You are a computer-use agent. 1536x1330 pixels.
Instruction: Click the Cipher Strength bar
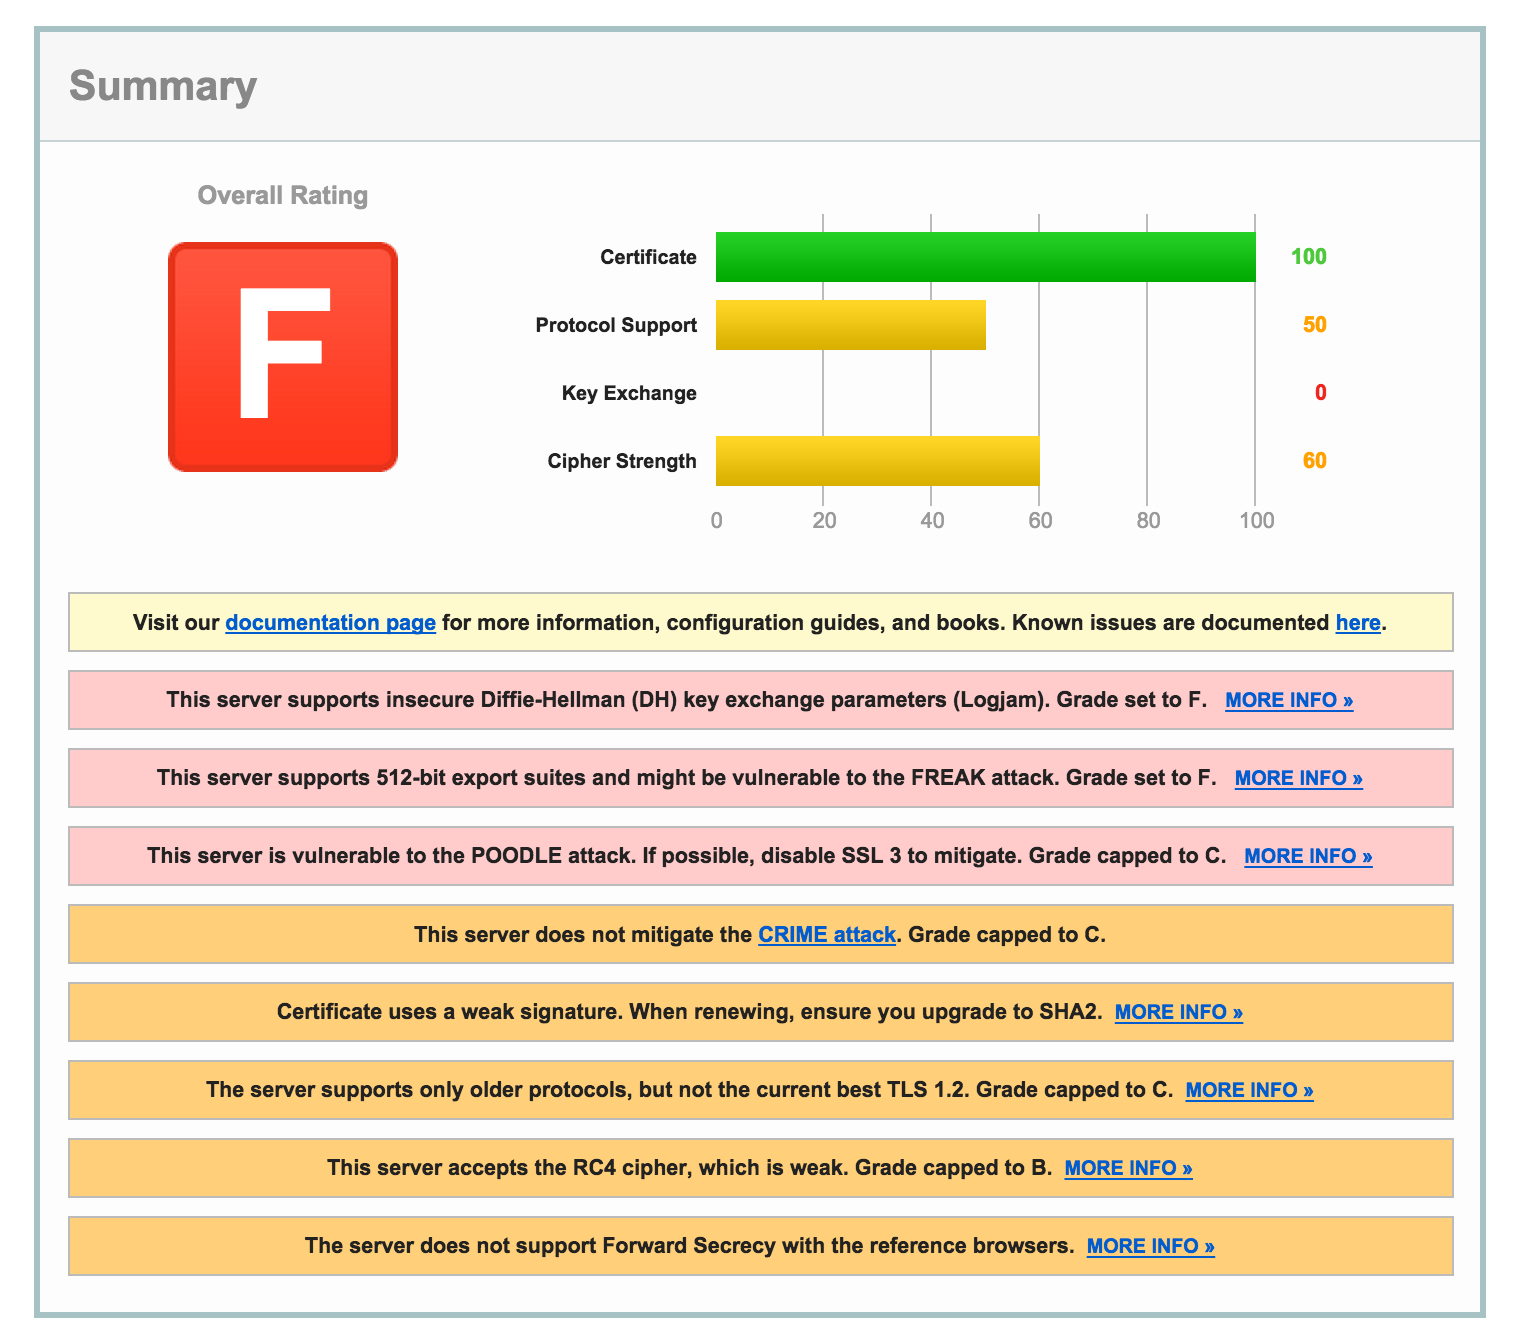point(877,461)
